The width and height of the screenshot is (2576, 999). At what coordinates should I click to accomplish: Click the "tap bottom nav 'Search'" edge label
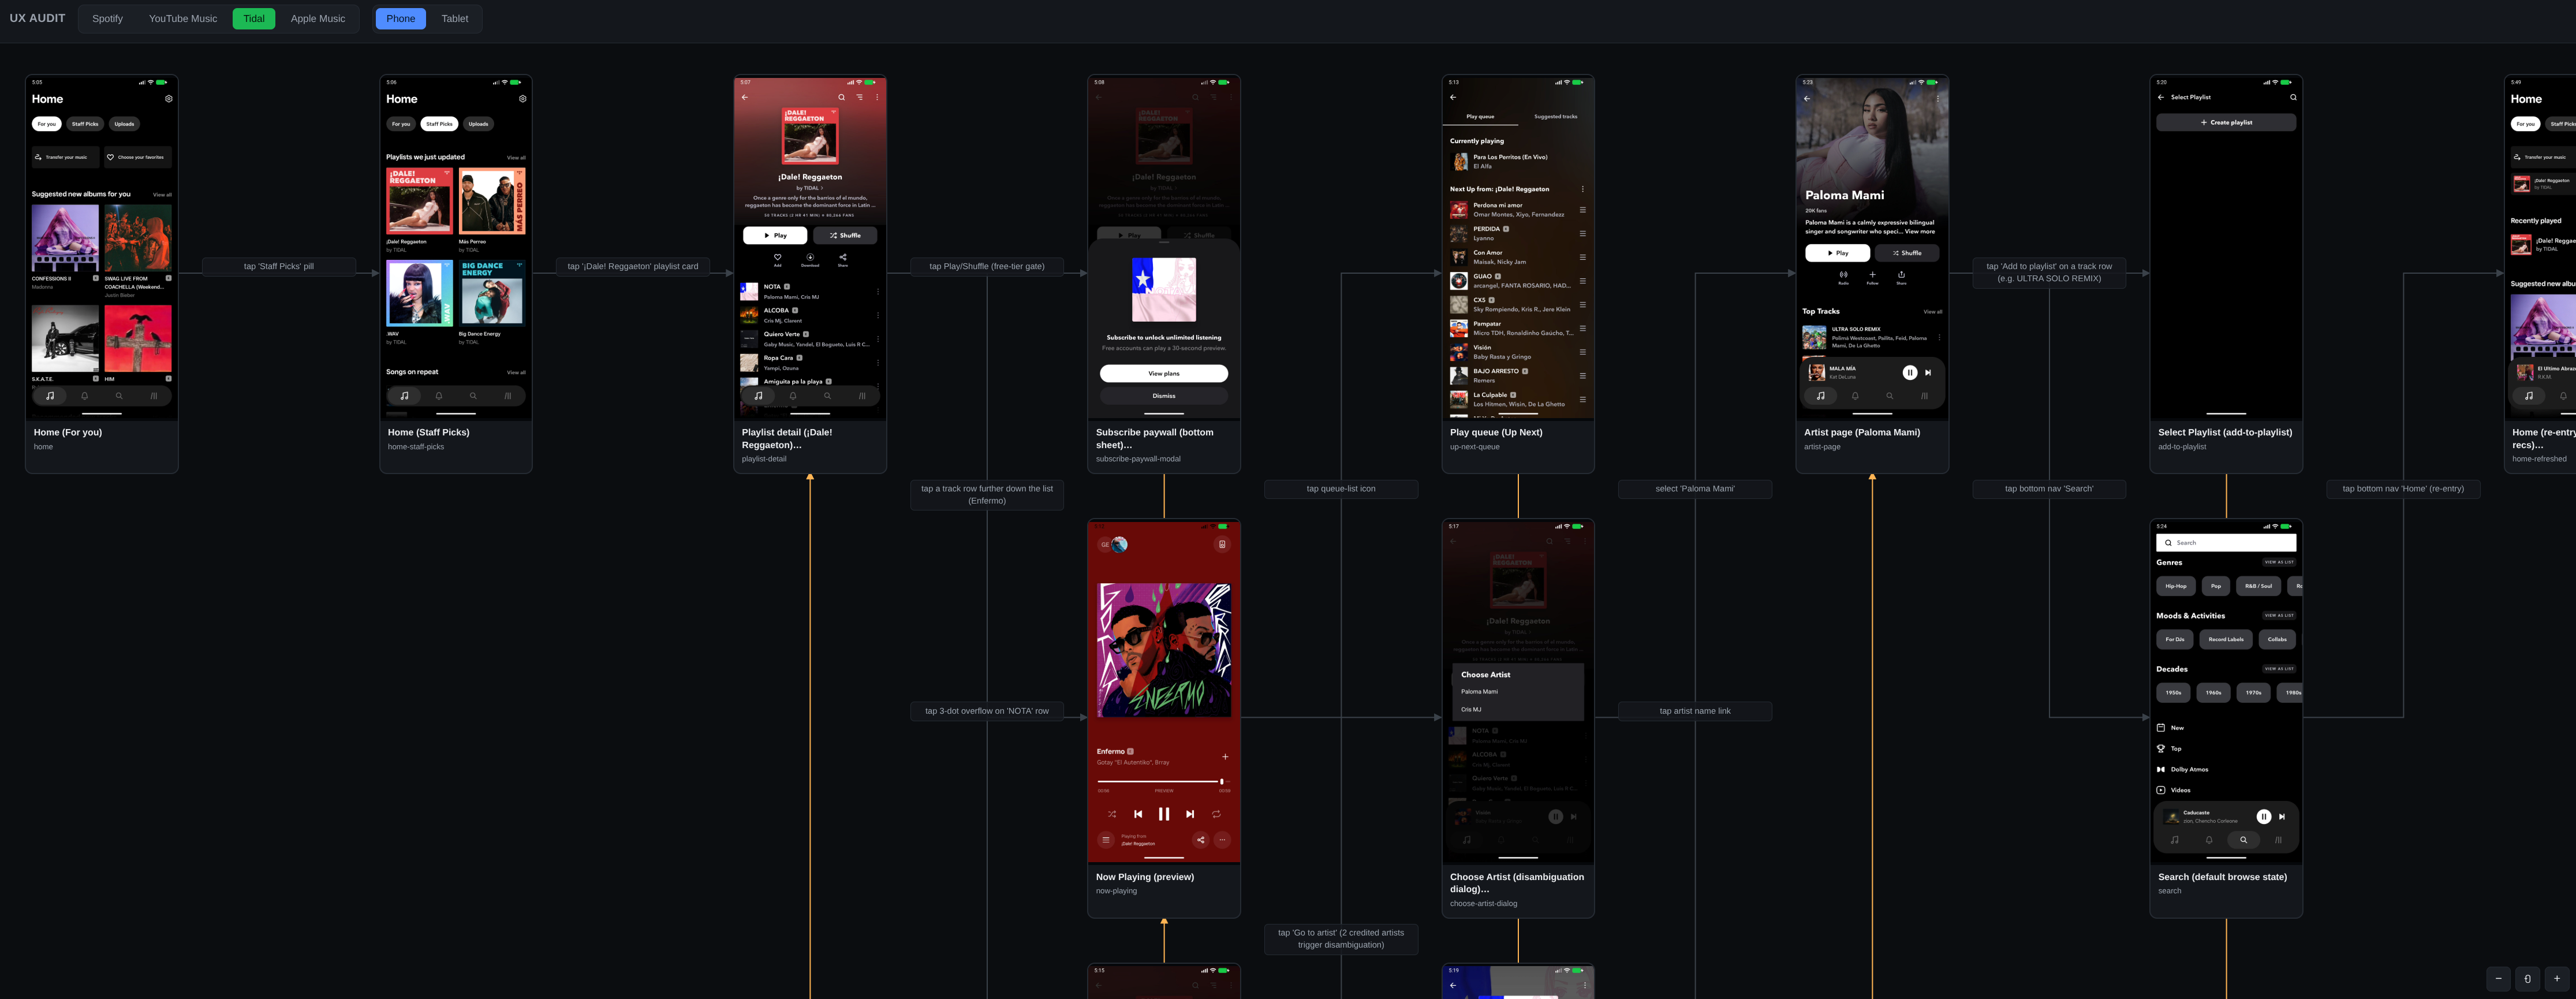point(2049,489)
